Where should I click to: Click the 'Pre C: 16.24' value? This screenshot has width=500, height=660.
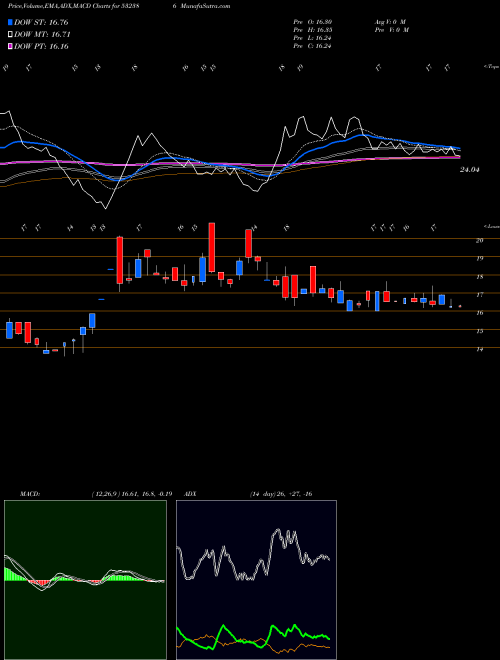312,46
